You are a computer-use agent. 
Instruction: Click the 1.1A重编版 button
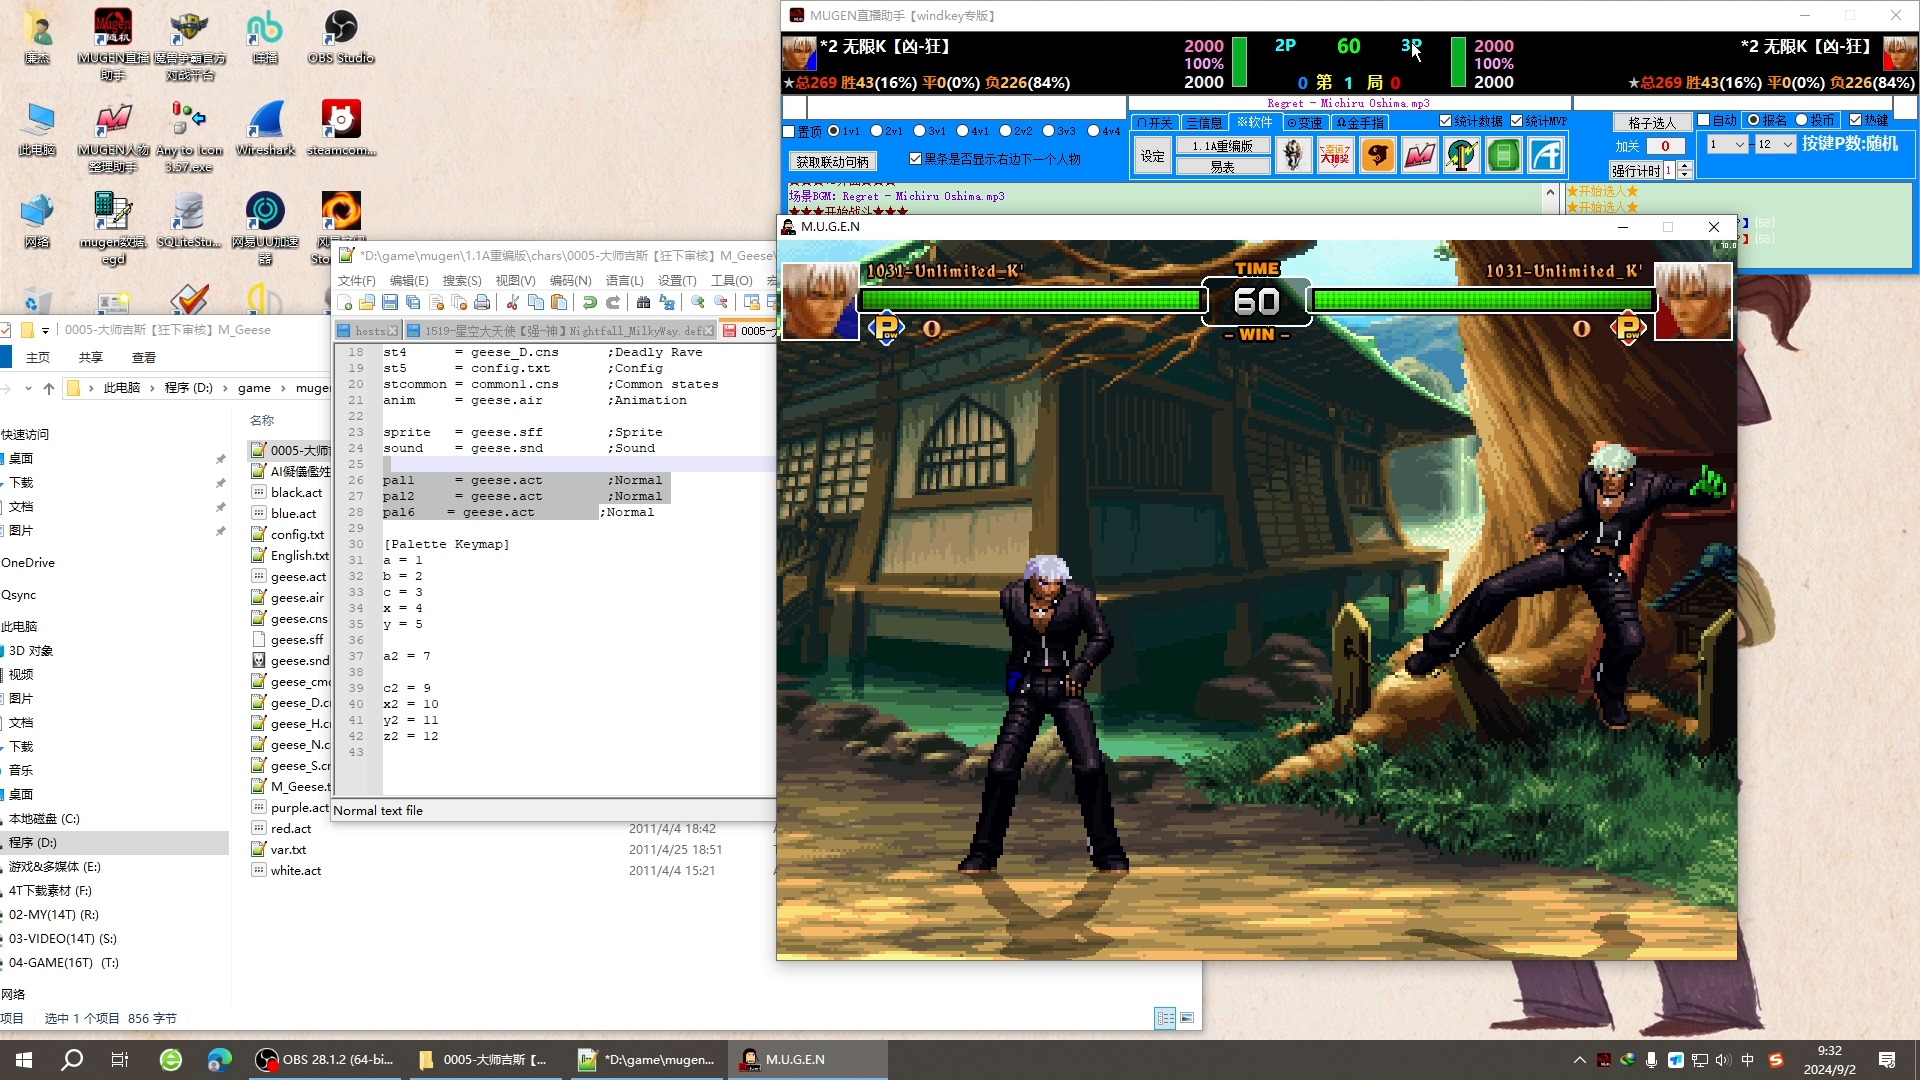(x=1222, y=146)
